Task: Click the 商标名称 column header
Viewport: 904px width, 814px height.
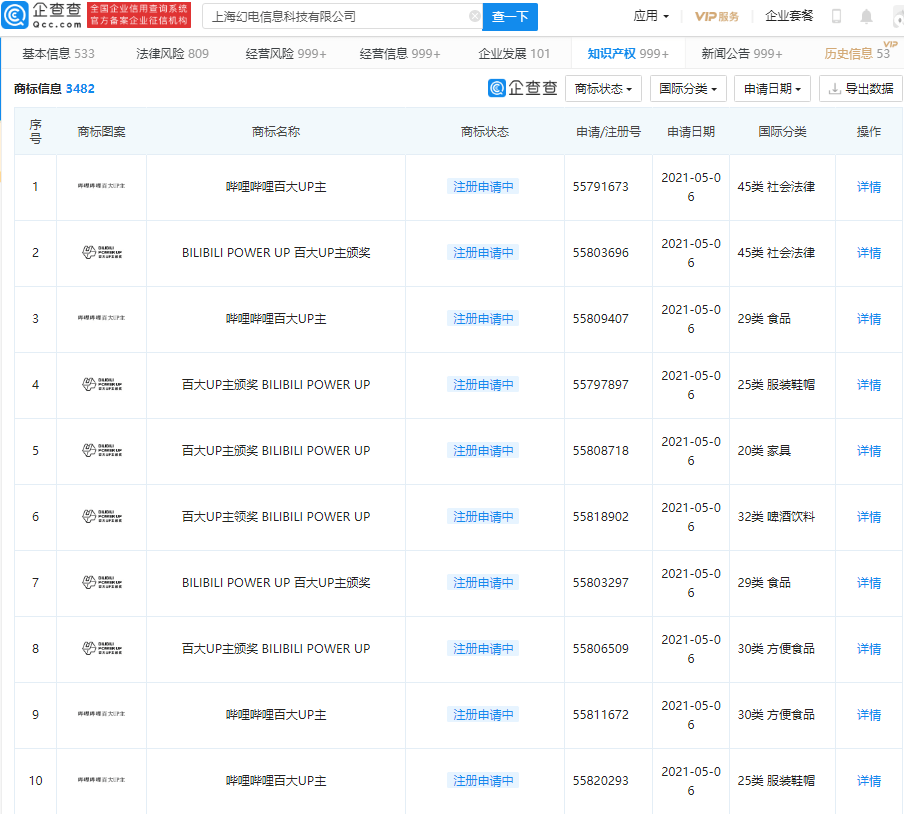Action: tap(276, 132)
